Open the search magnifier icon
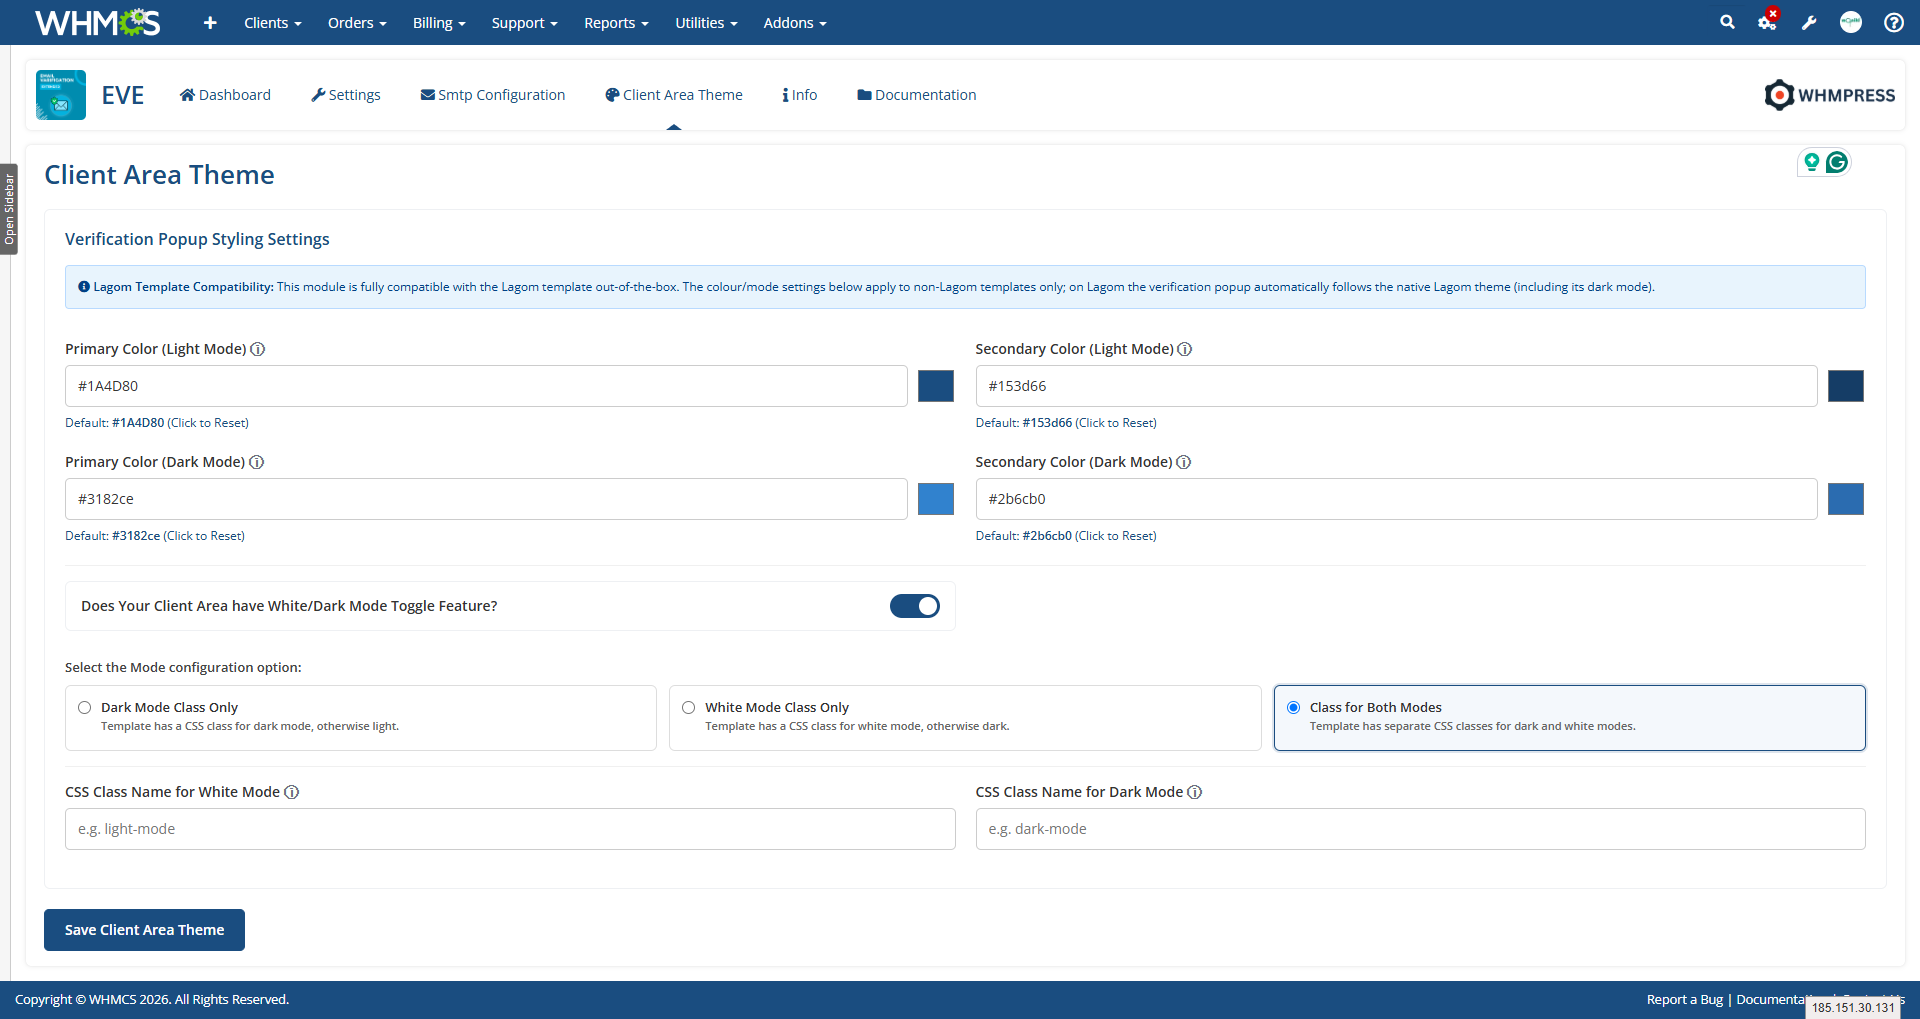This screenshot has height=1019, width=1920. click(x=1727, y=22)
